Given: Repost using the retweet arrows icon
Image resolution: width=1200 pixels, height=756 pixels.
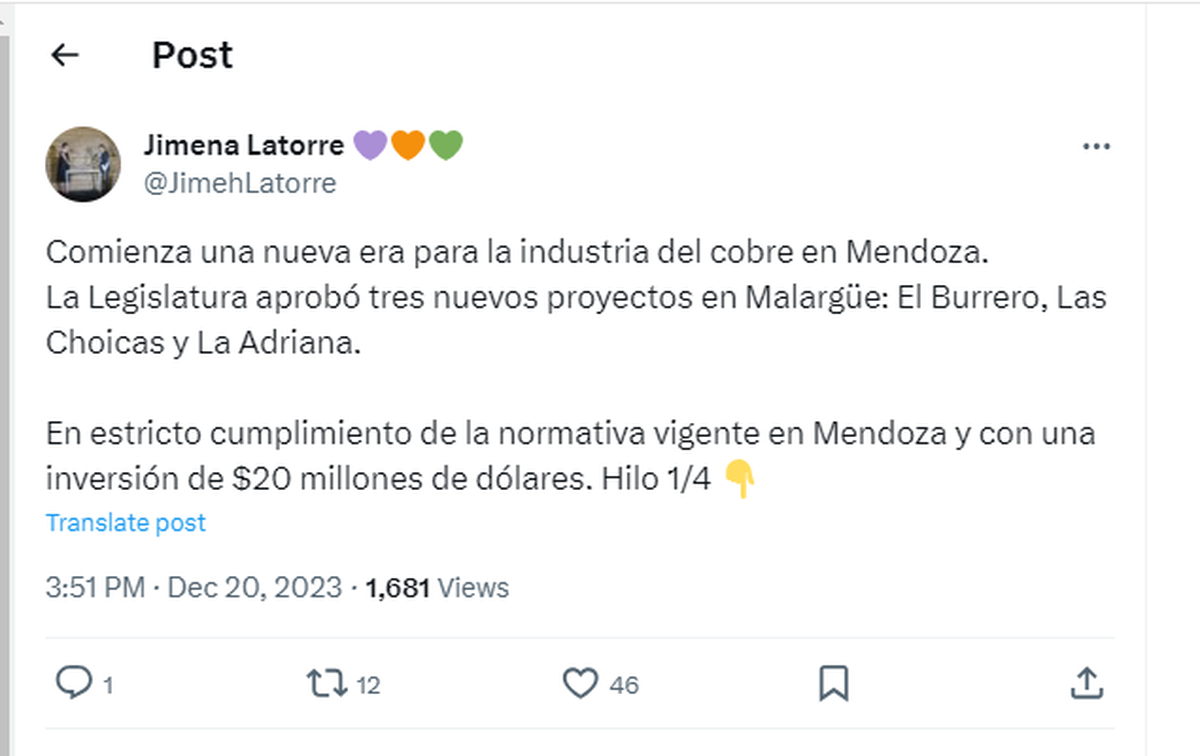Looking at the screenshot, I should pos(326,683).
